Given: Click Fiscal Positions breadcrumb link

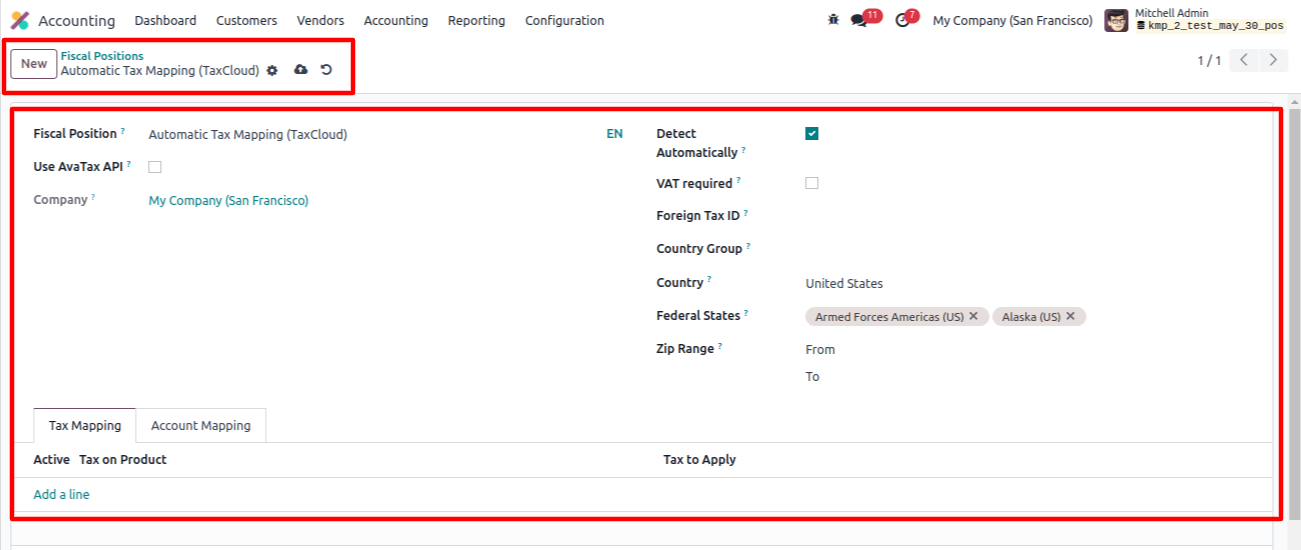Looking at the screenshot, I should tap(102, 56).
